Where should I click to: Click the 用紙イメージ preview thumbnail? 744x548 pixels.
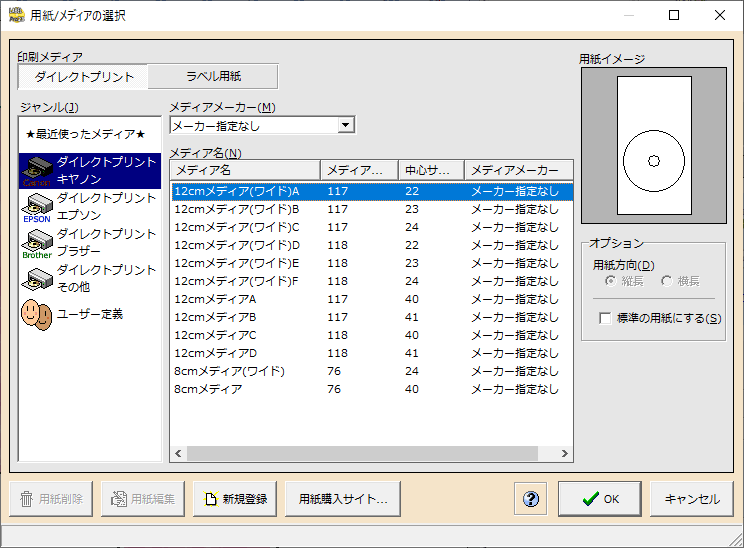click(654, 145)
